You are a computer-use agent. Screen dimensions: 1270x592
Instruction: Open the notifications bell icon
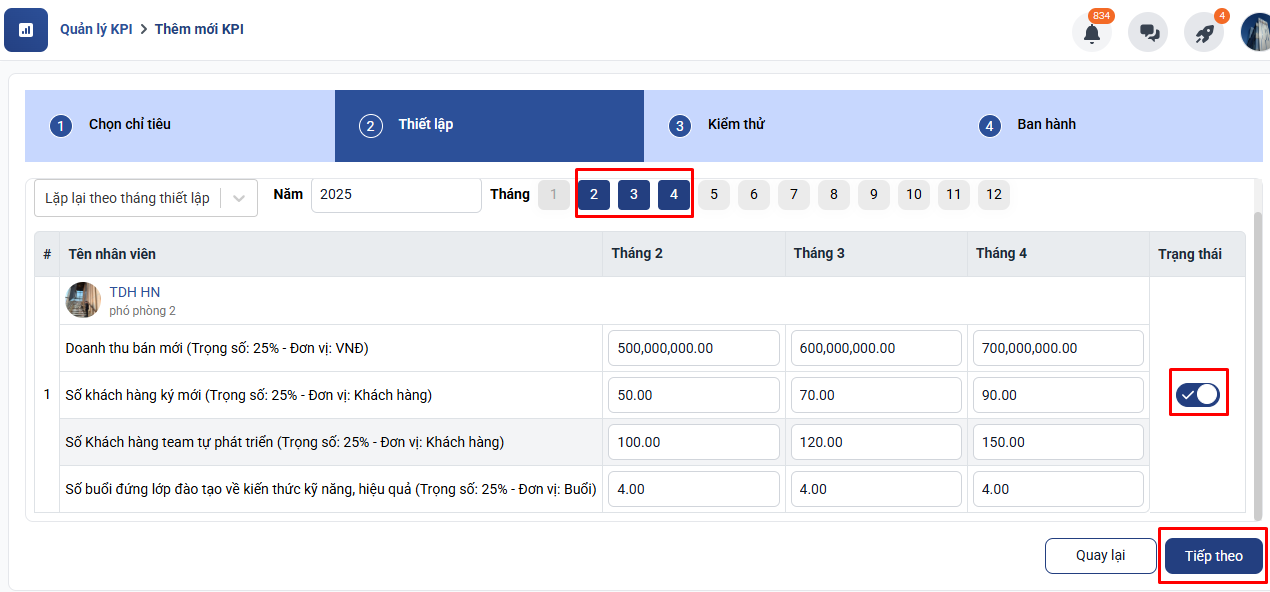[1091, 33]
